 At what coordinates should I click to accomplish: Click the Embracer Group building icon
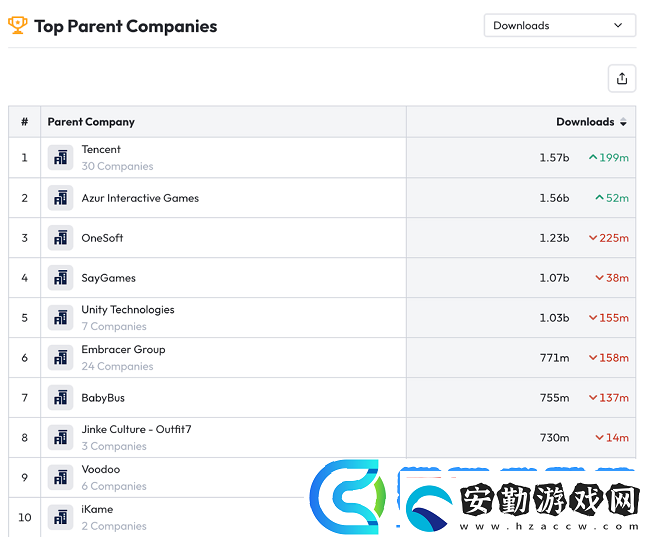(61, 357)
